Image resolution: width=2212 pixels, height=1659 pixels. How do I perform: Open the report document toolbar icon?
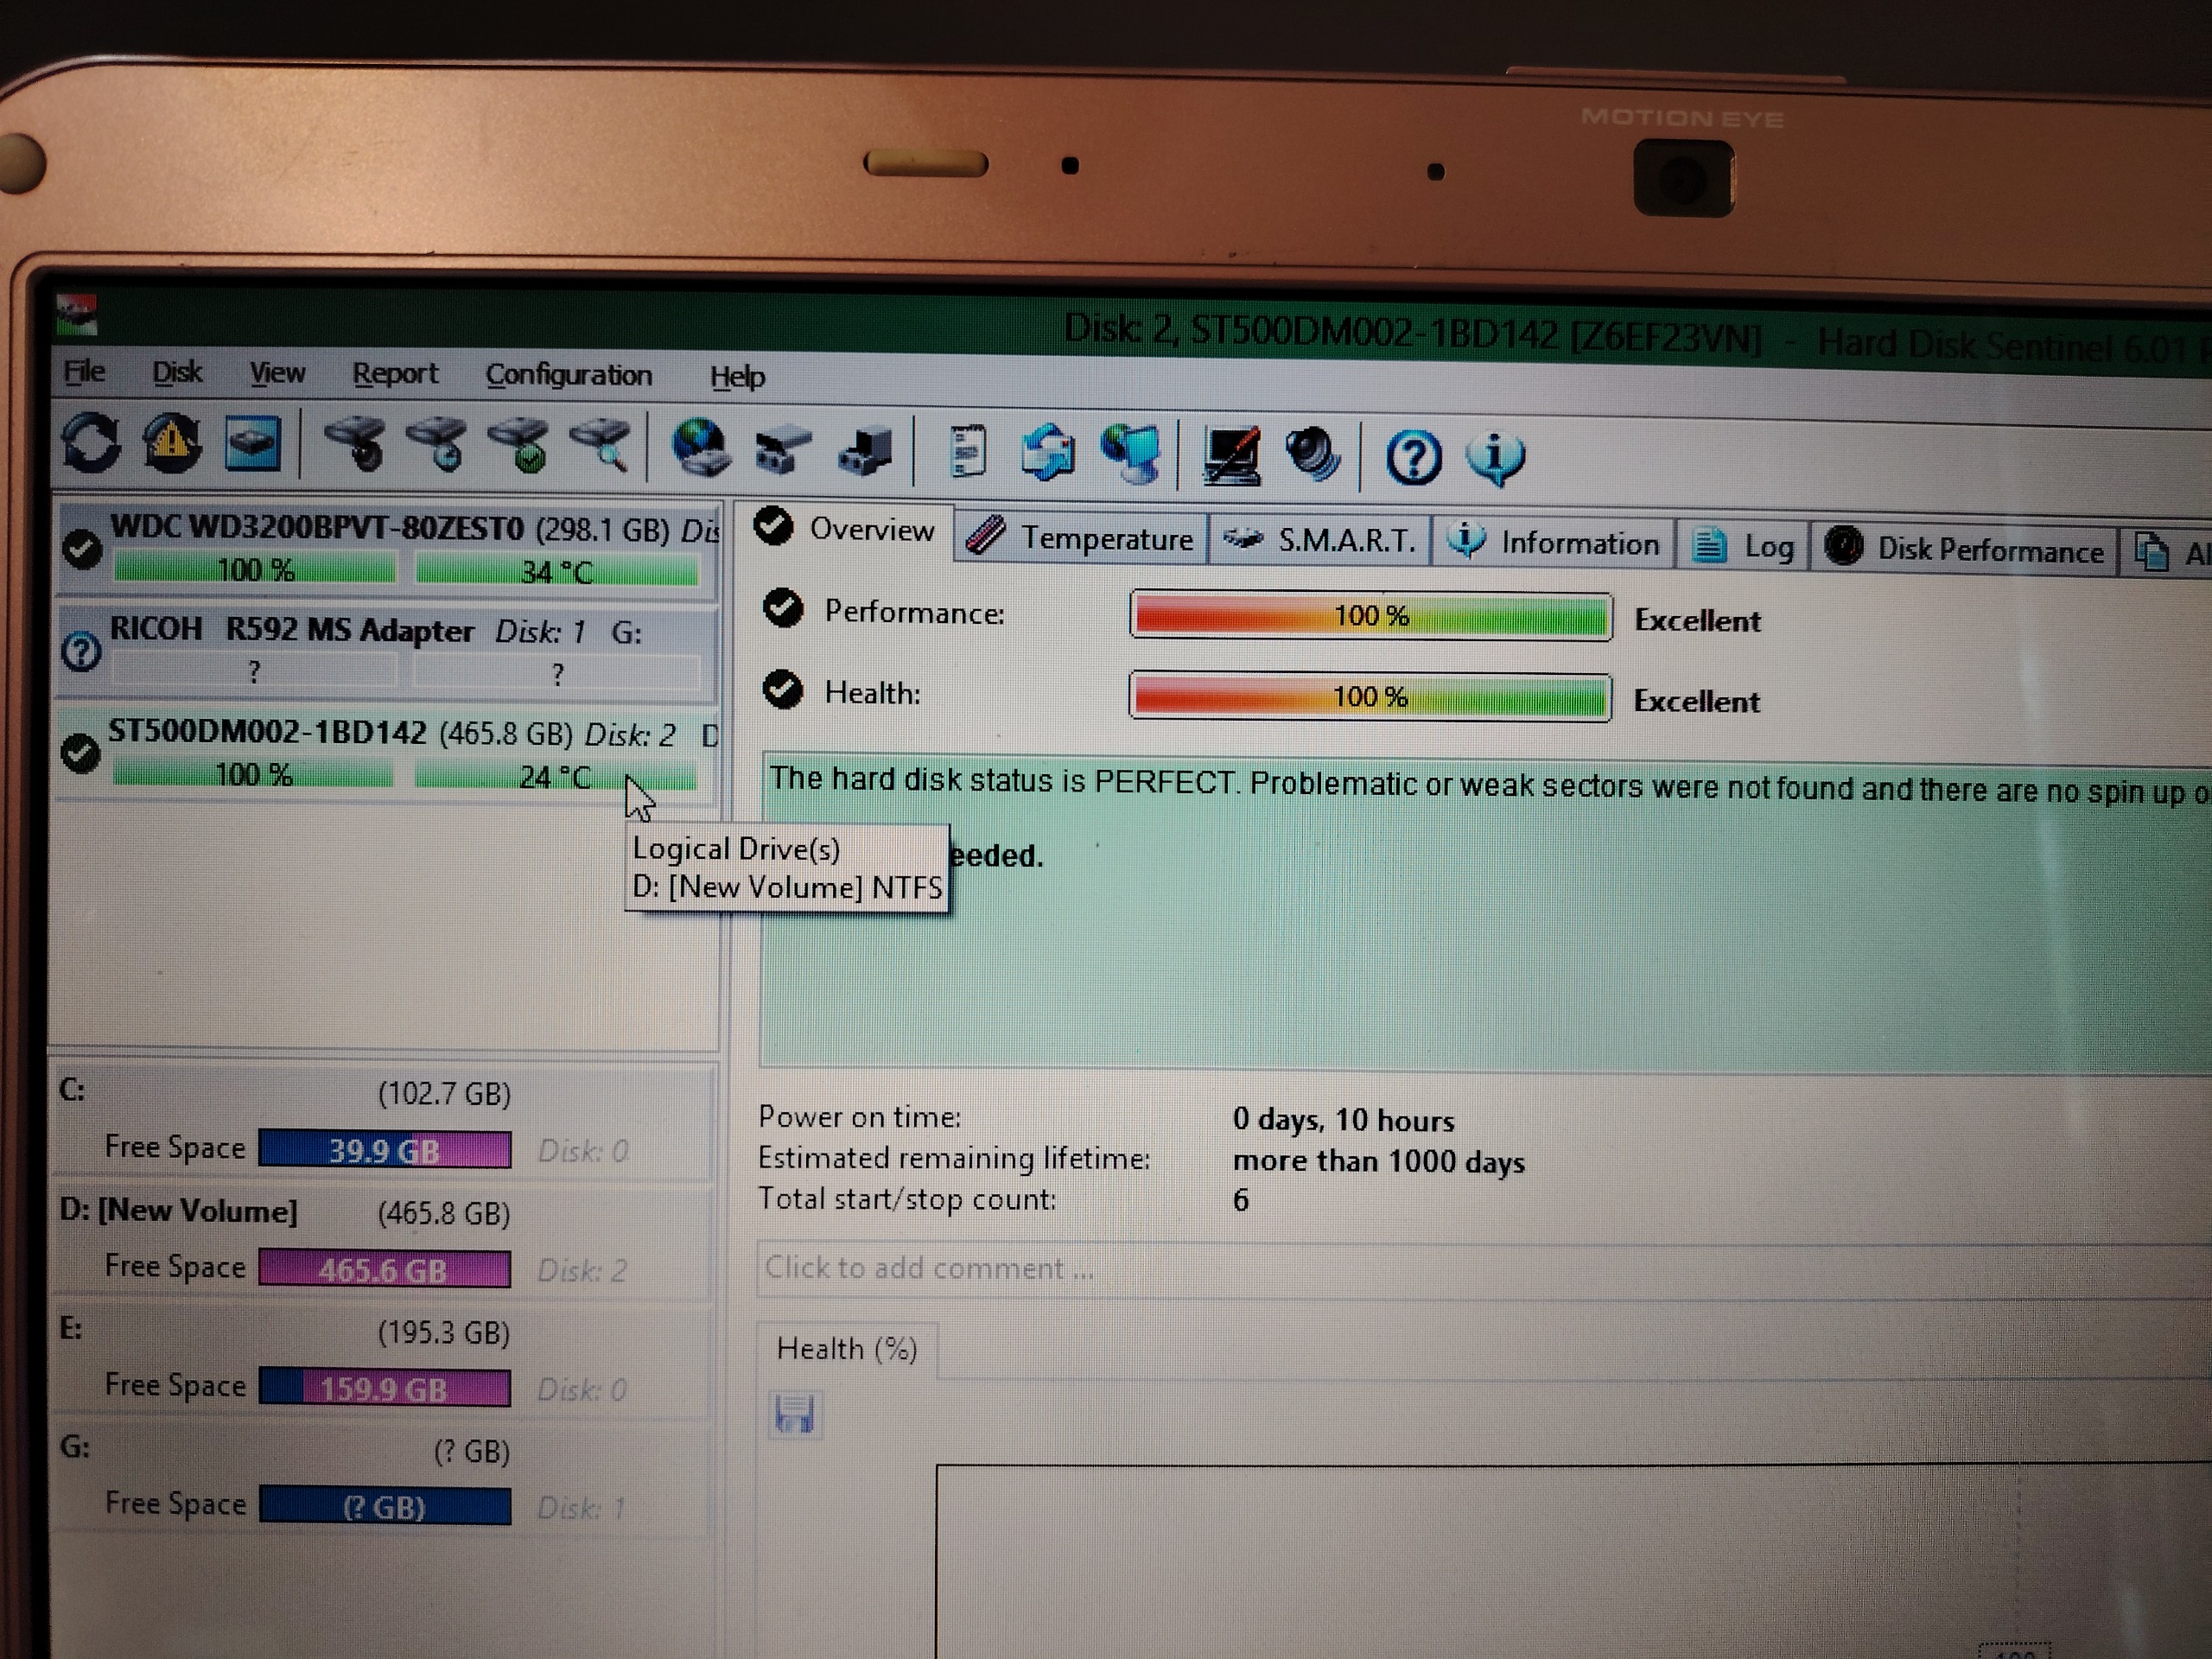967,452
